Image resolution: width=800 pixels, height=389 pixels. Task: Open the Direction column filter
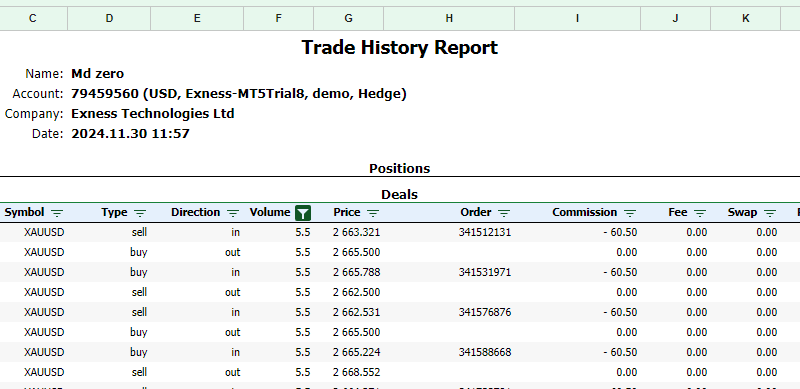[233, 213]
